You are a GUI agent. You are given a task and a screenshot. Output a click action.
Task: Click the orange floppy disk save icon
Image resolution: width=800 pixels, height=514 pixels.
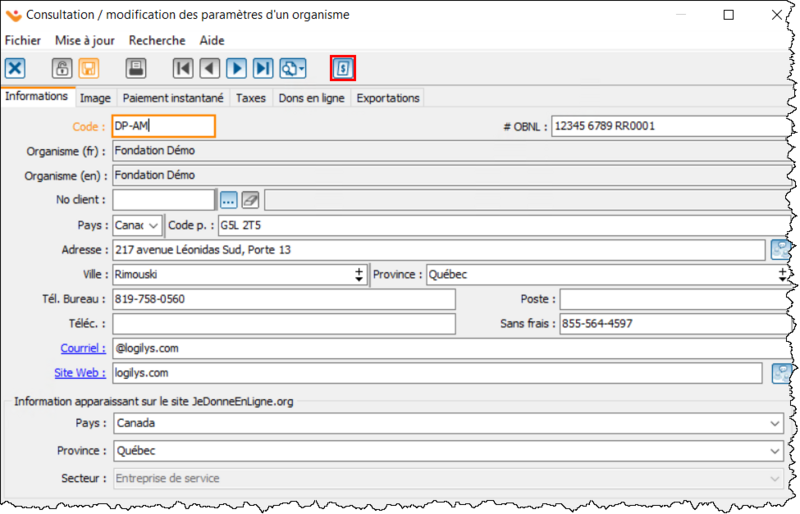tap(88, 68)
